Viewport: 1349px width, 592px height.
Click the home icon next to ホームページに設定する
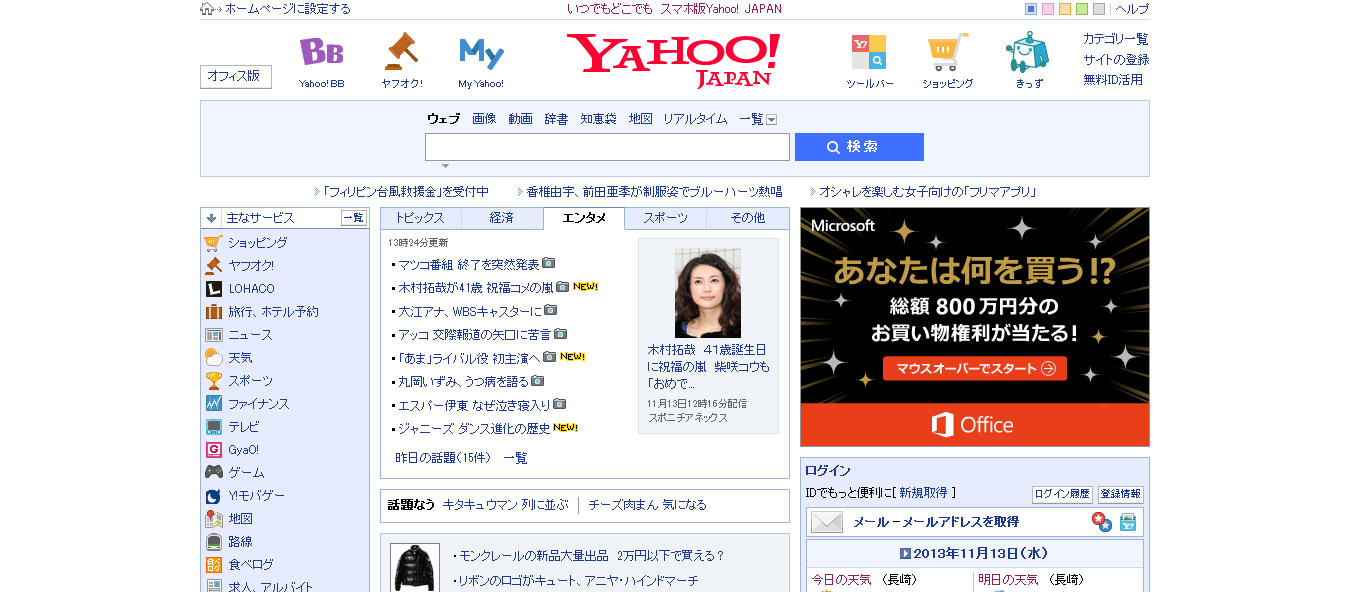[x=207, y=9]
